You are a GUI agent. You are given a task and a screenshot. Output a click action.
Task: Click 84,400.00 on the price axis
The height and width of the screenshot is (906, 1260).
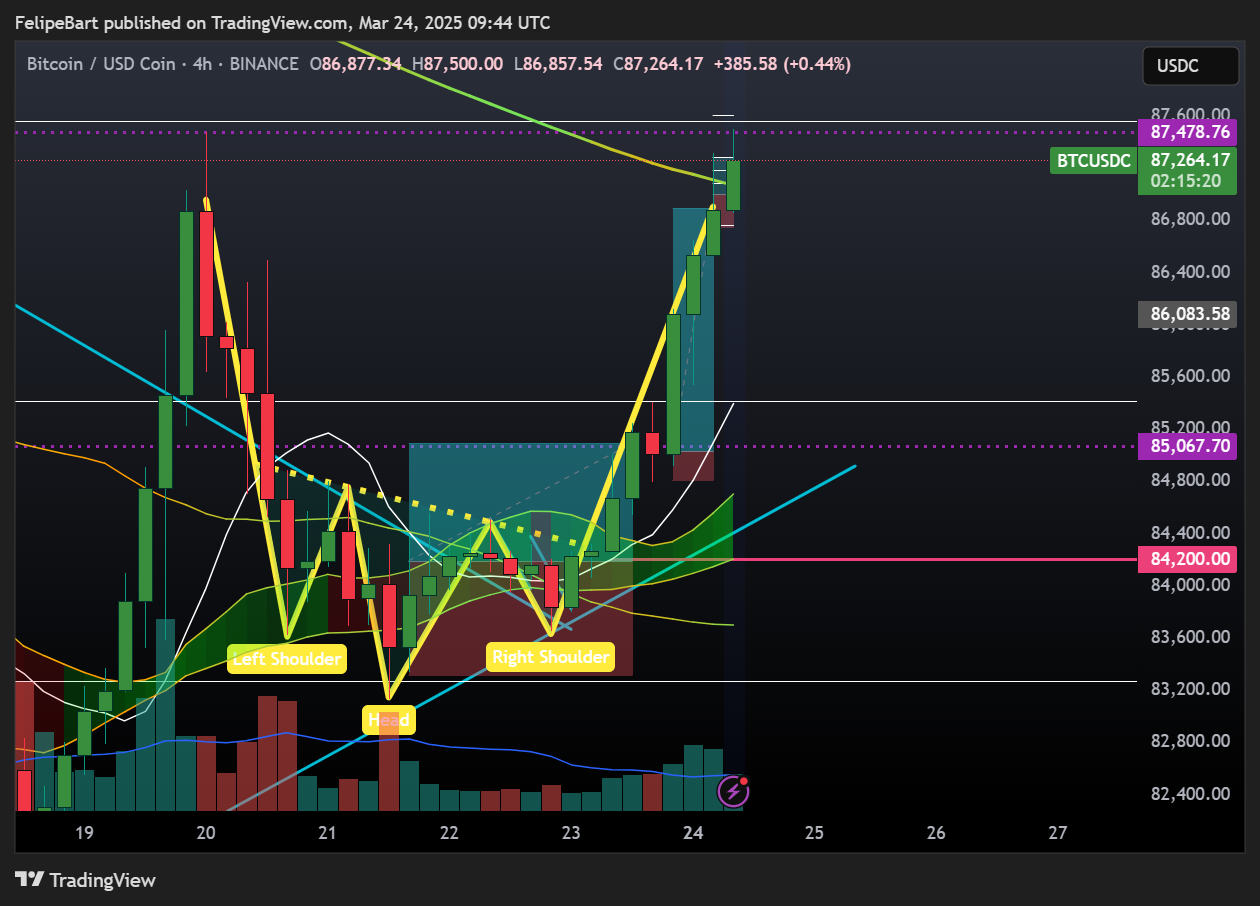coord(1190,533)
